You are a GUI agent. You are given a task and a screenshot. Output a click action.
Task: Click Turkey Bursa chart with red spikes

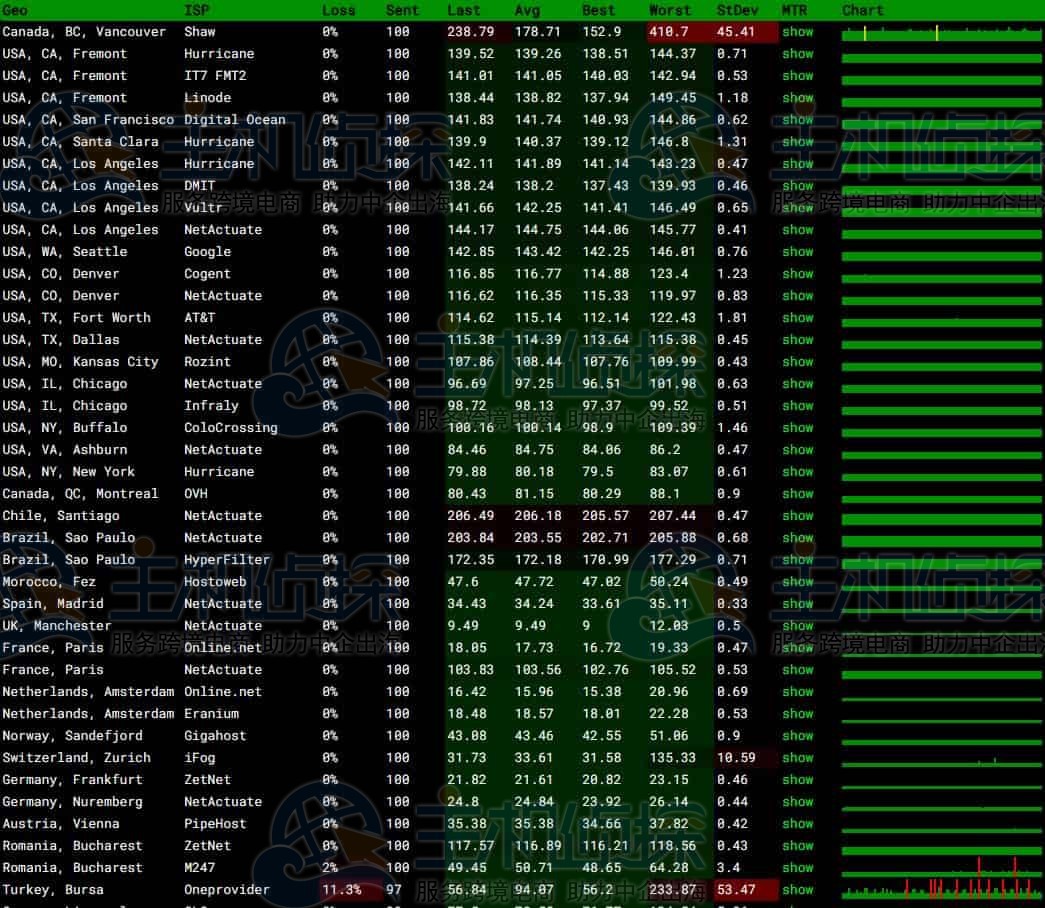click(x=940, y=889)
